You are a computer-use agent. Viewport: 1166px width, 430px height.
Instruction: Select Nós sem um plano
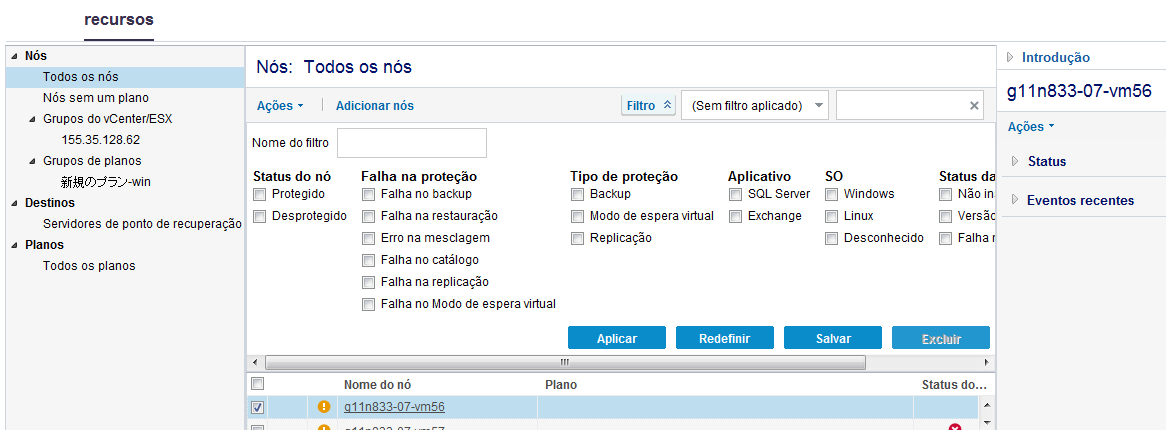coord(96,97)
